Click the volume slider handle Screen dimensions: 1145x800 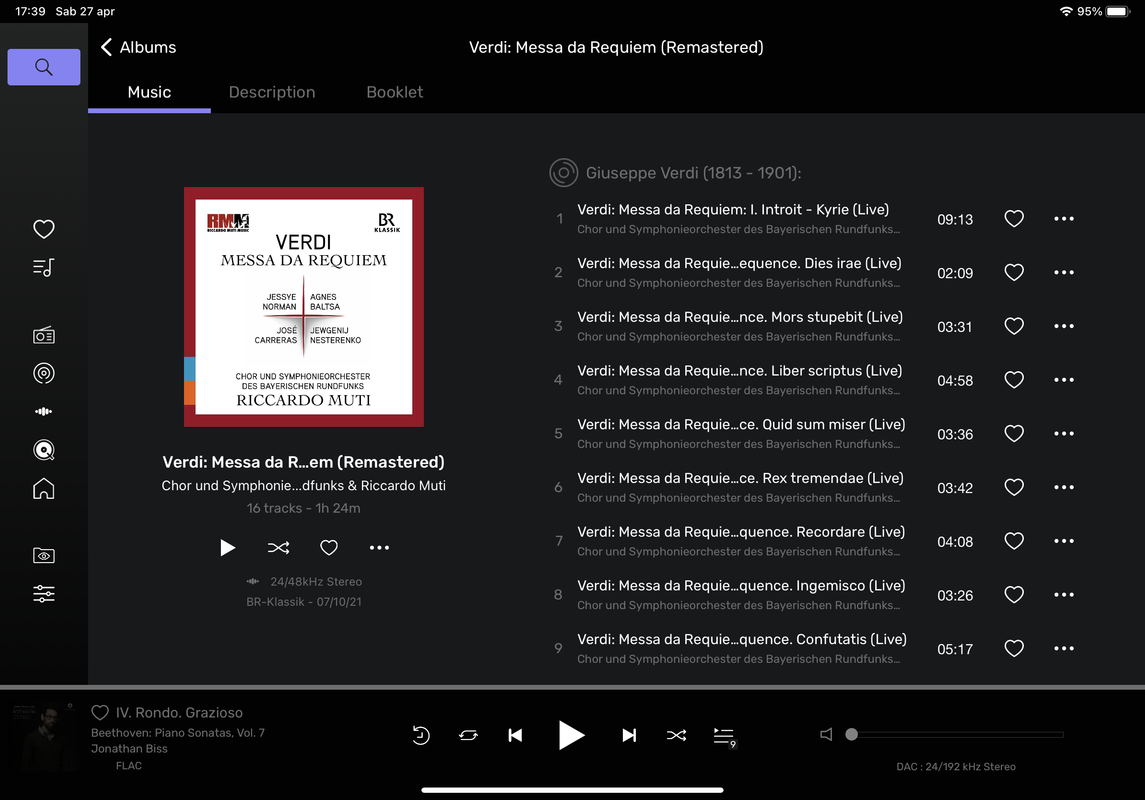(851, 734)
